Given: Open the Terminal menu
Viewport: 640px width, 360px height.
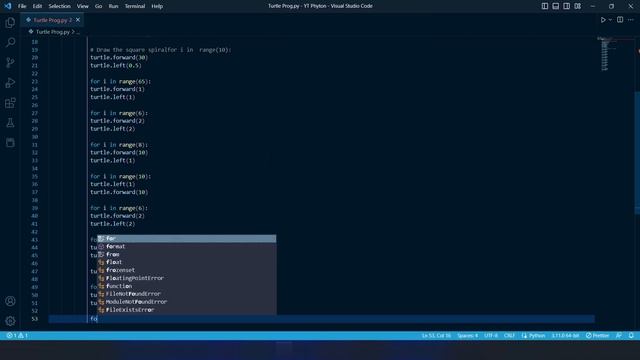Looking at the screenshot, I should click(135, 6).
